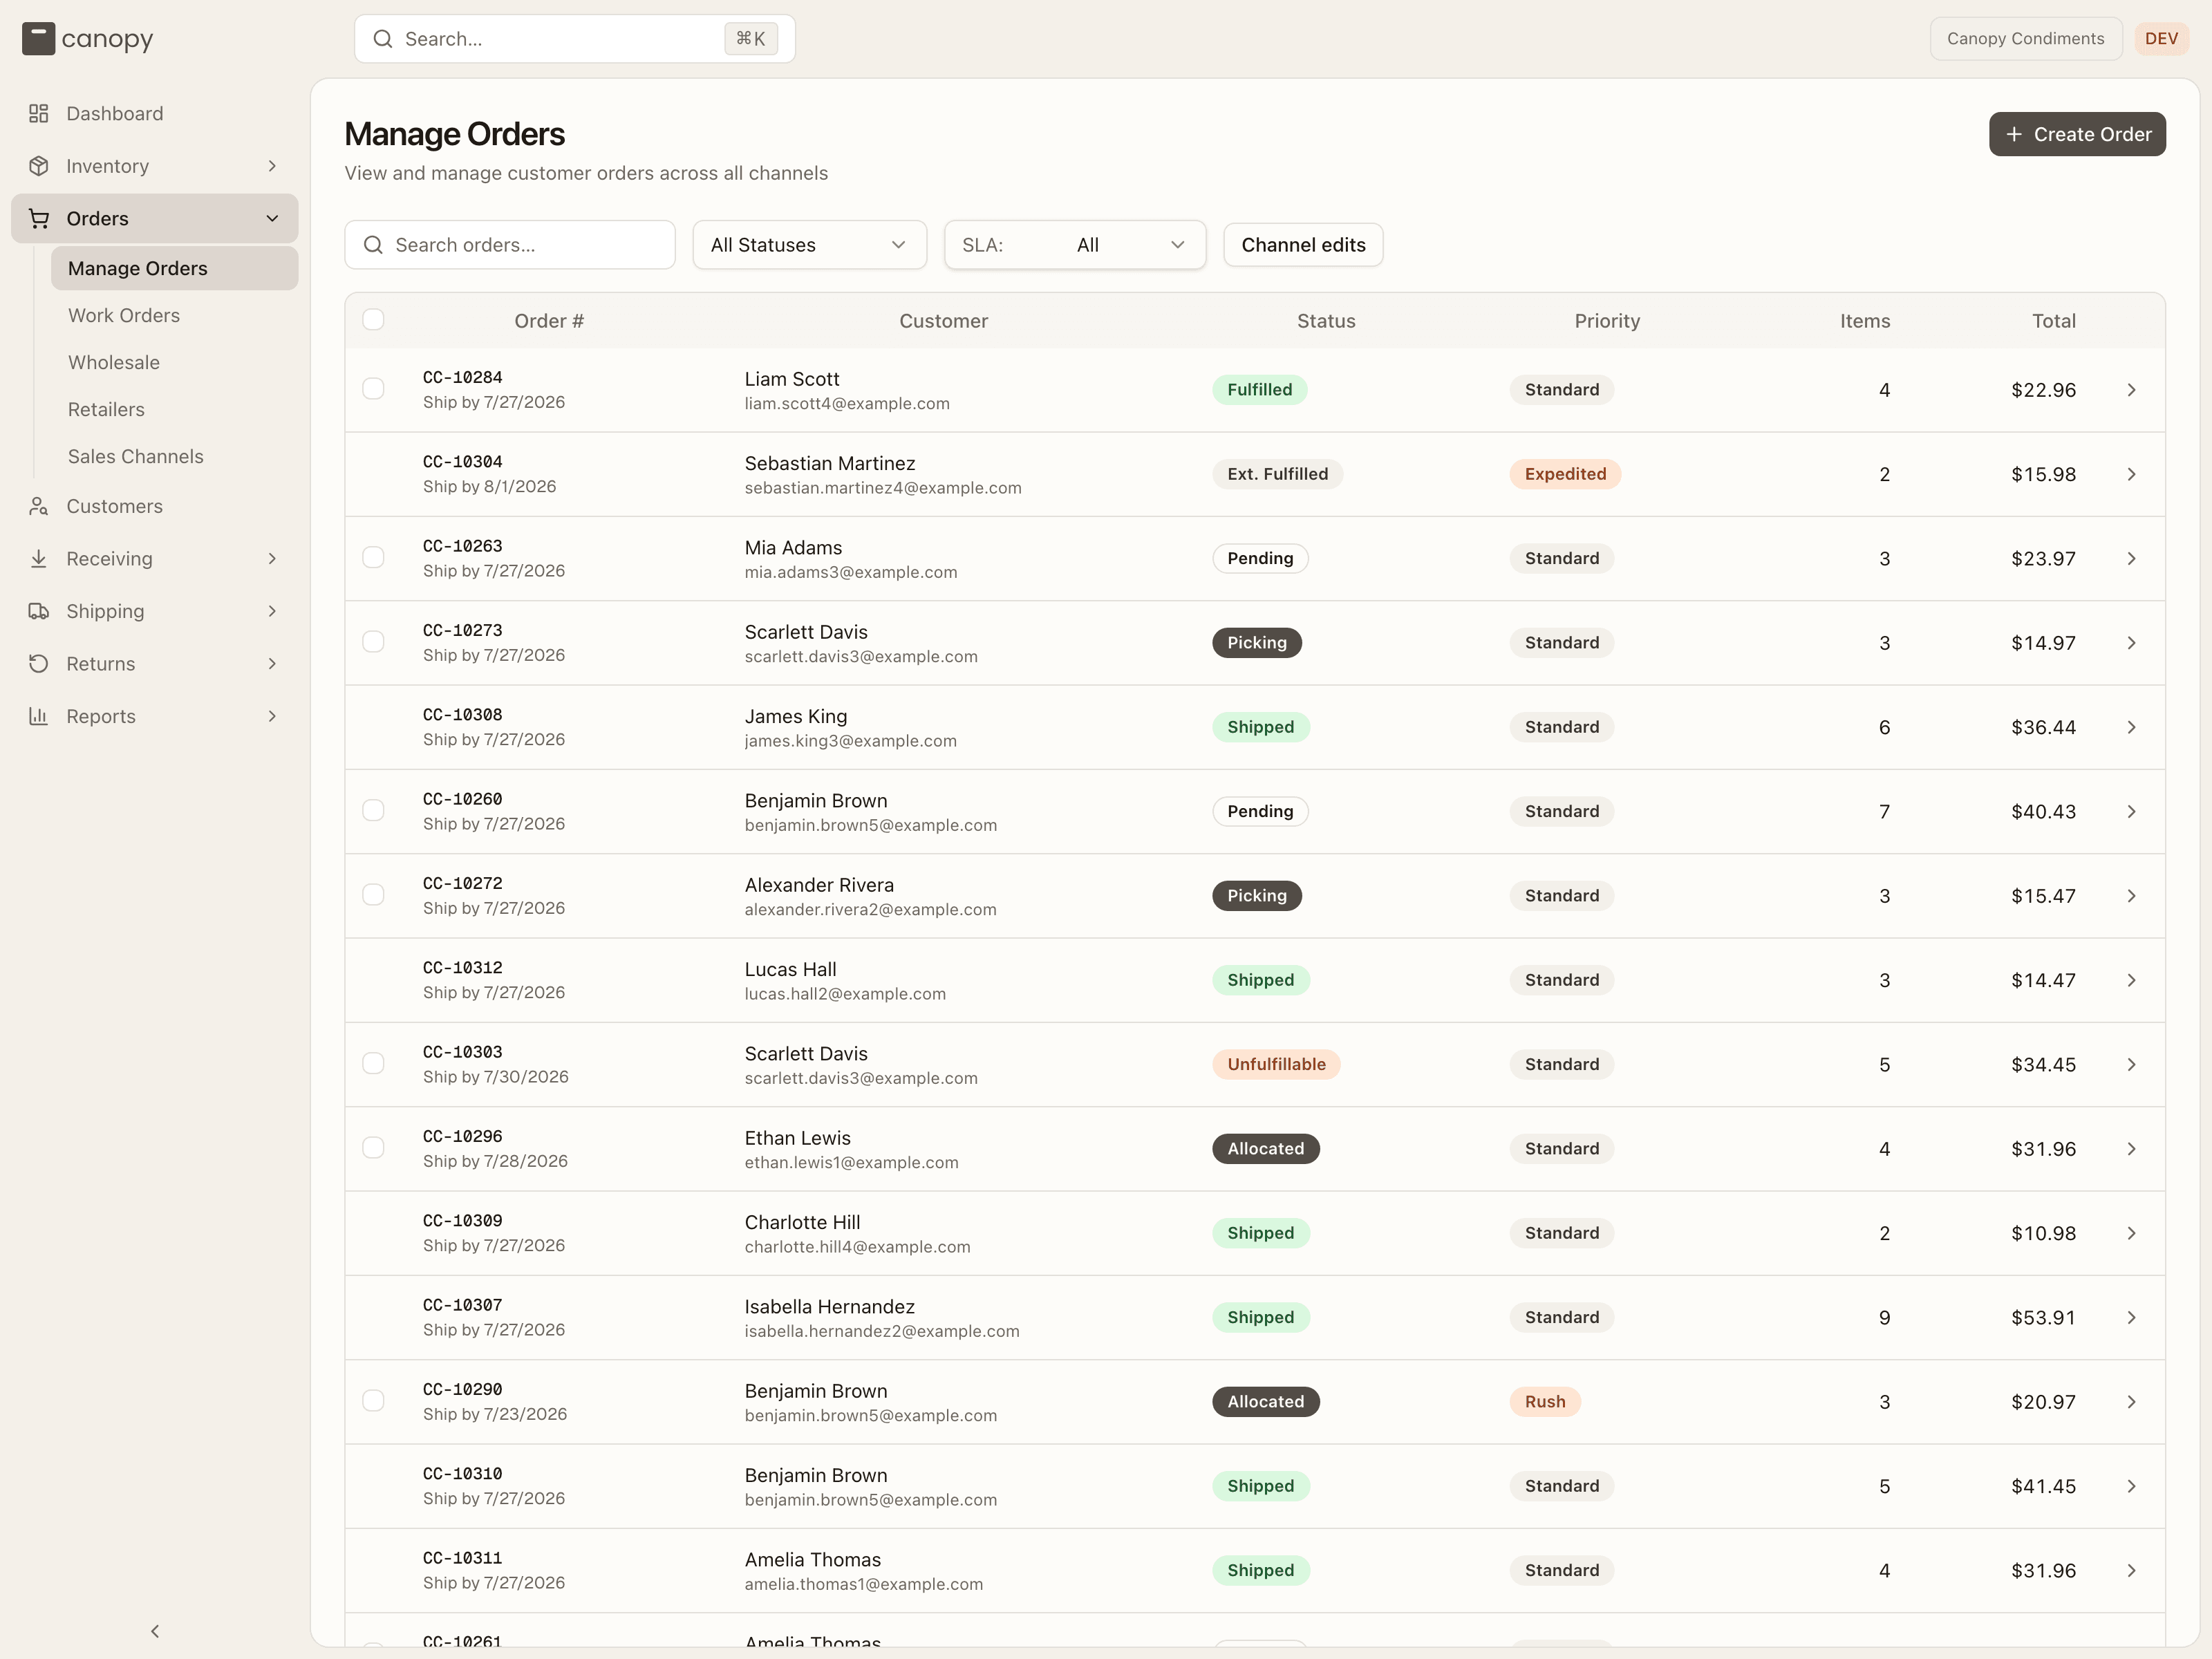Click the Reports chart icon
The height and width of the screenshot is (1659, 2212).
pyautogui.click(x=39, y=717)
